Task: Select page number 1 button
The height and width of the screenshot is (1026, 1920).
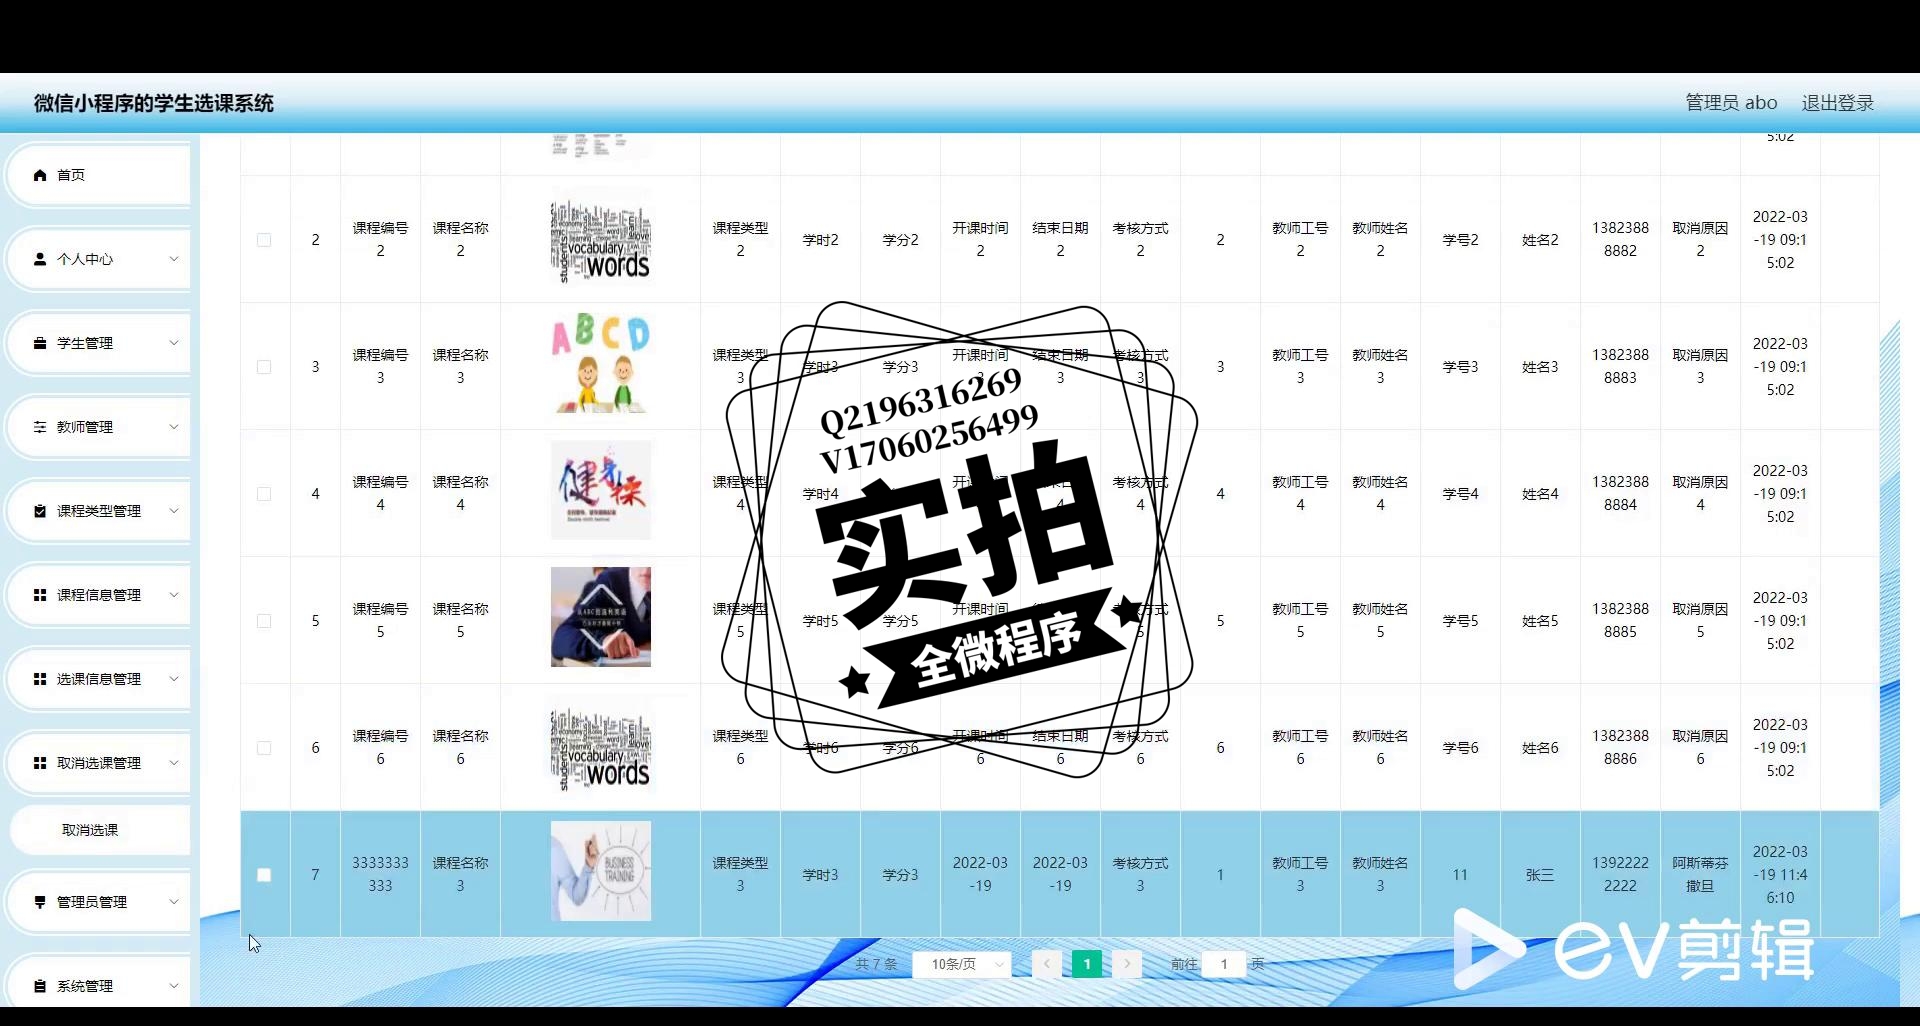Action: click(x=1087, y=964)
